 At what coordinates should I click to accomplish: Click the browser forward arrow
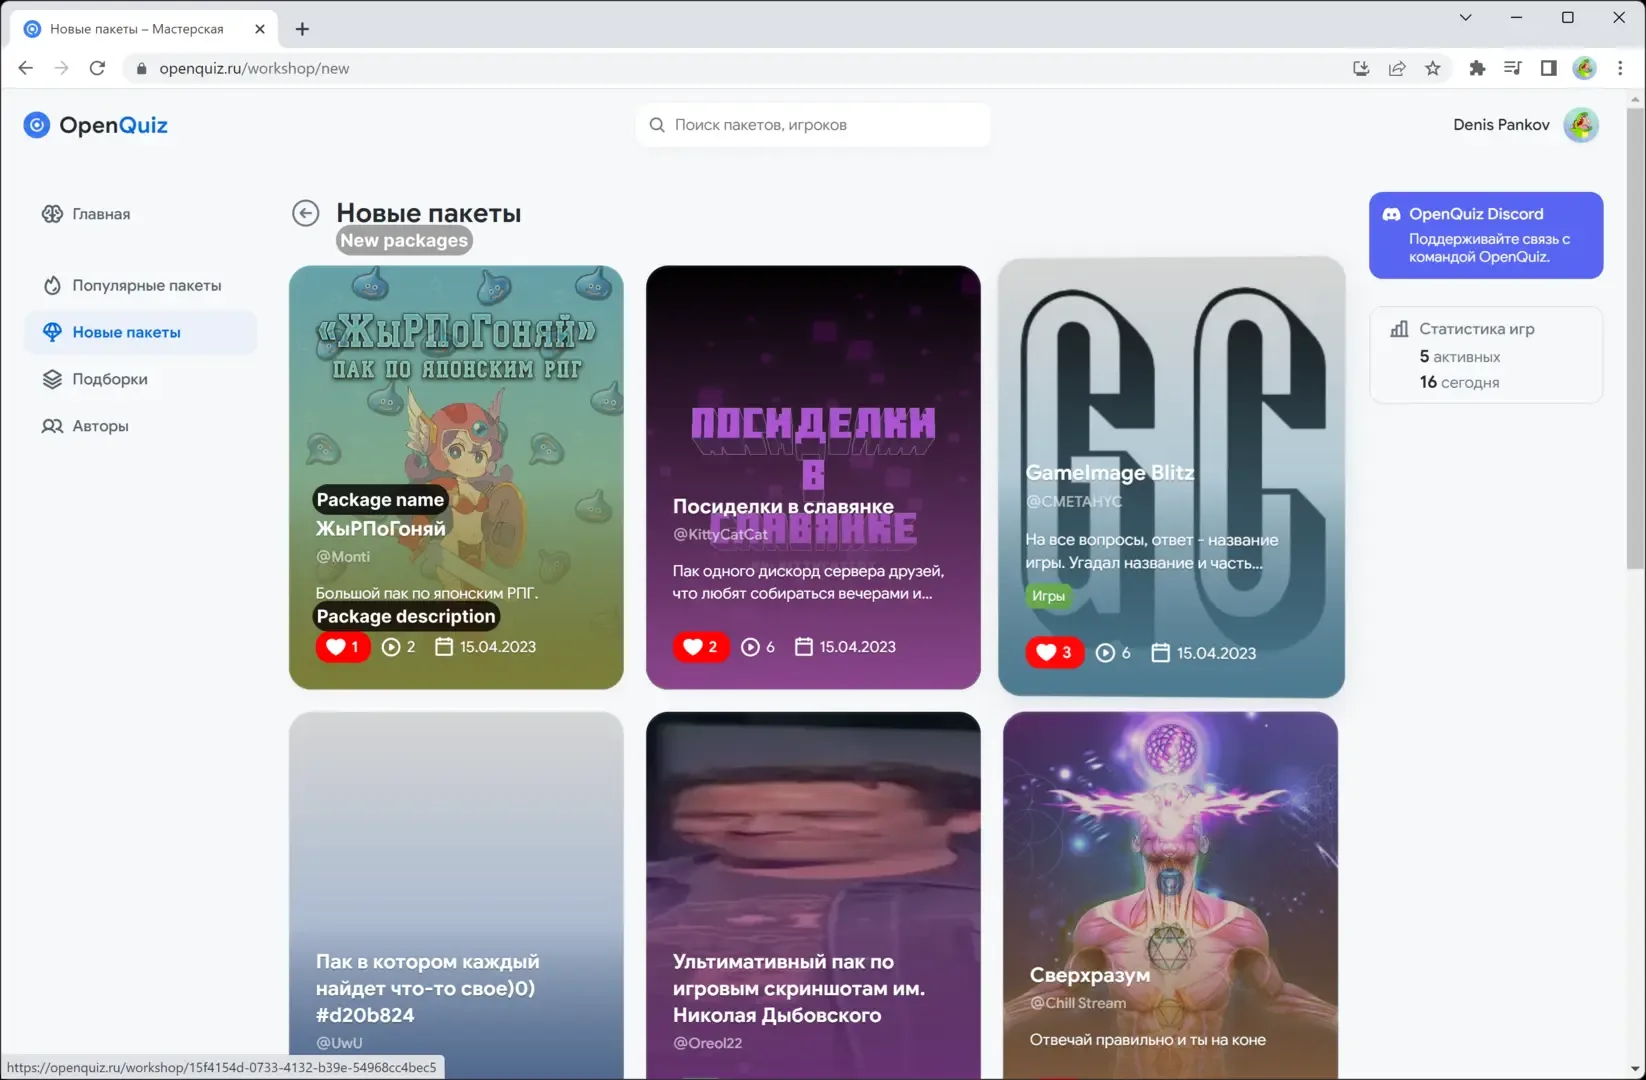(x=62, y=68)
